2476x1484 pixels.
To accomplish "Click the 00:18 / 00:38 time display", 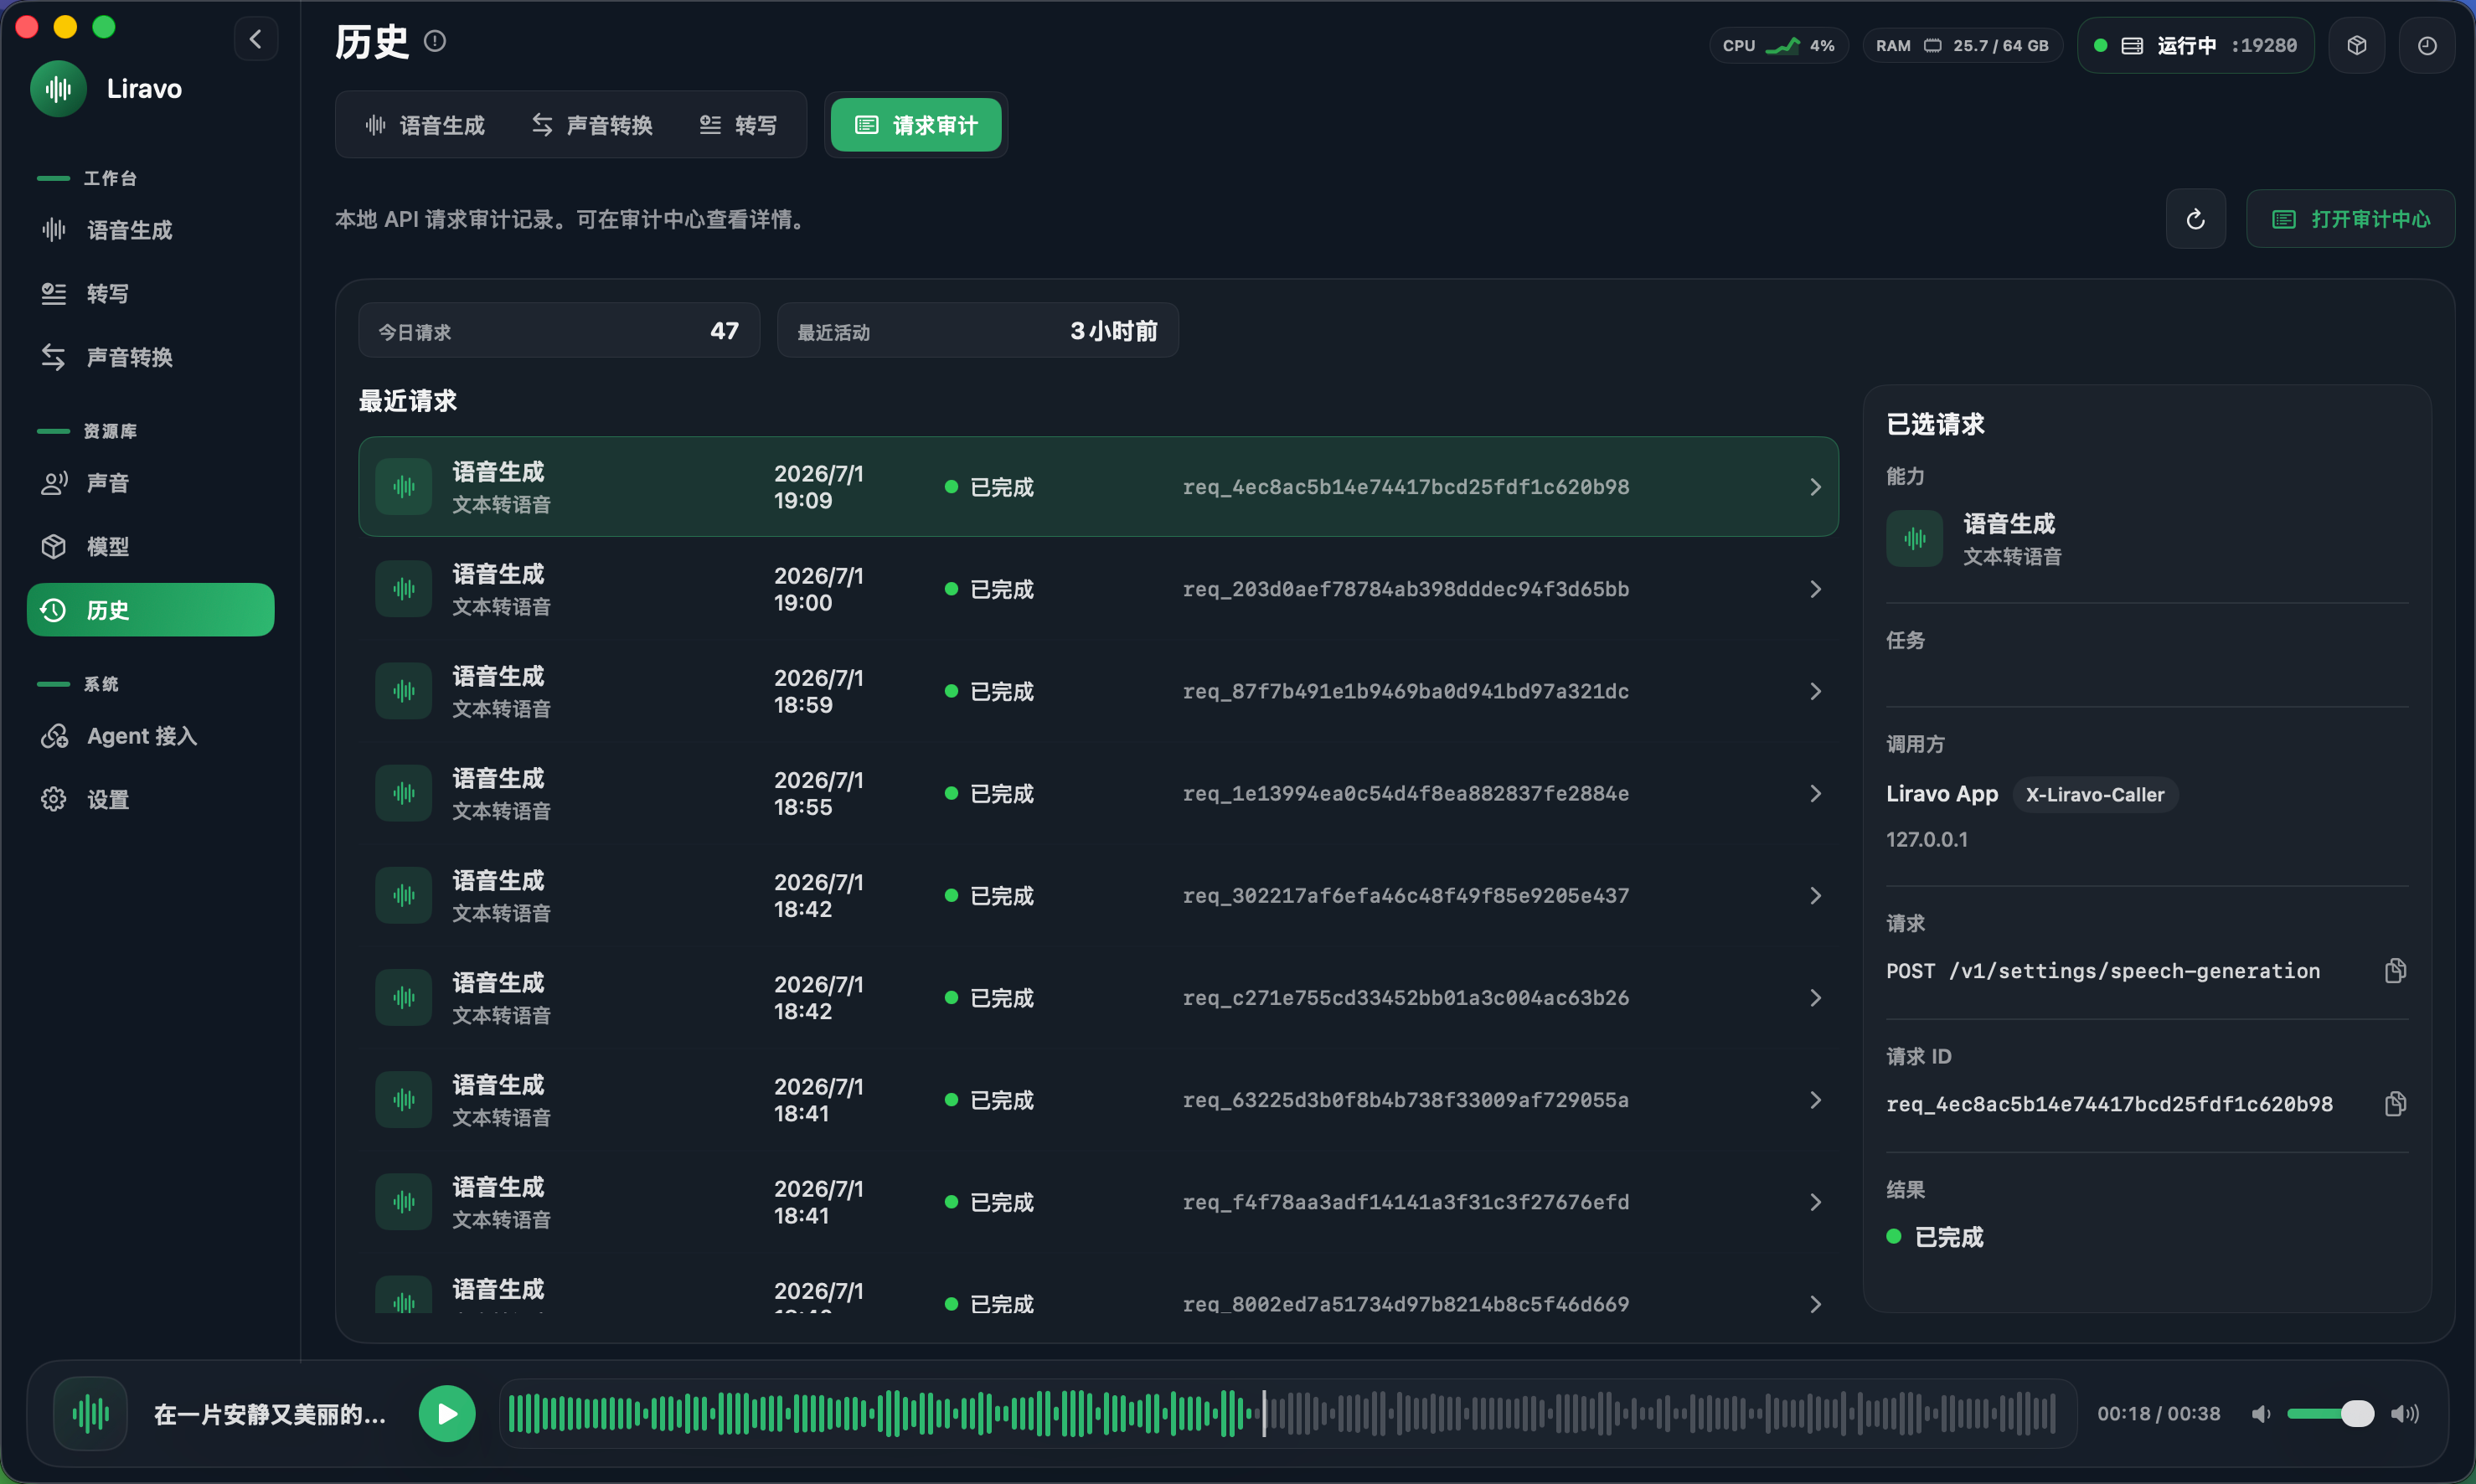I will (2158, 1414).
